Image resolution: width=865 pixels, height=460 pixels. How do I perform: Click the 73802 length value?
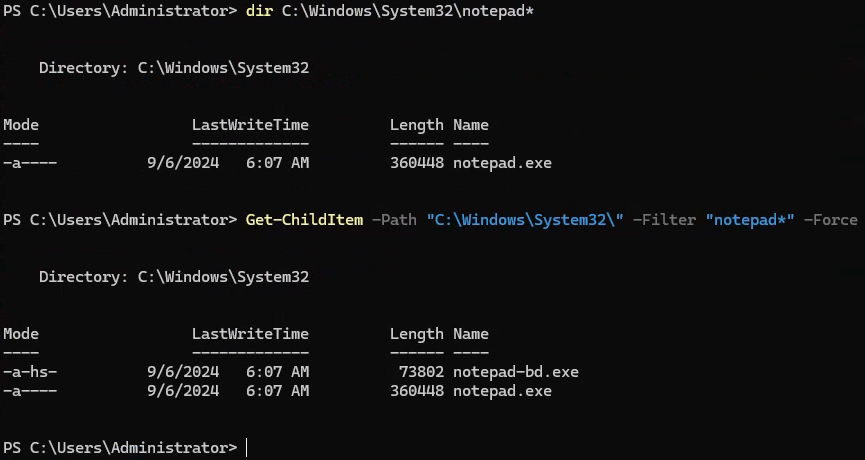tap(421, 372)
